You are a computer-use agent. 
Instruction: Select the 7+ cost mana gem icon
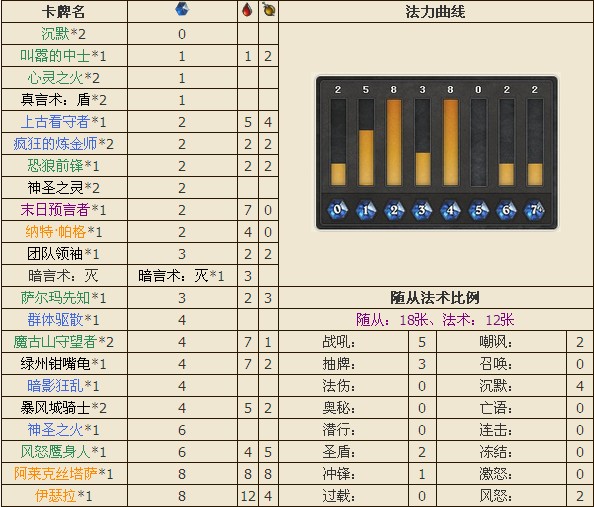[535, 210]
